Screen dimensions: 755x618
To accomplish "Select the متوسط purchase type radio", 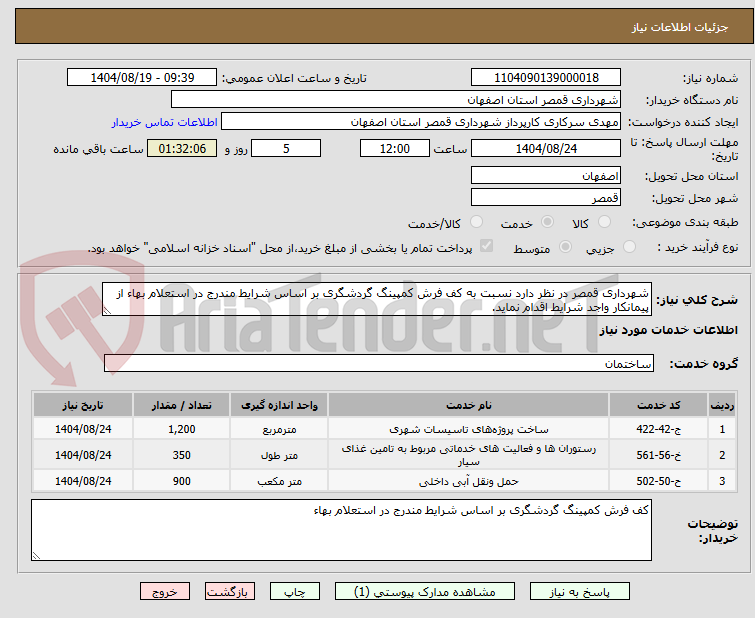I will tap(565, 247).
